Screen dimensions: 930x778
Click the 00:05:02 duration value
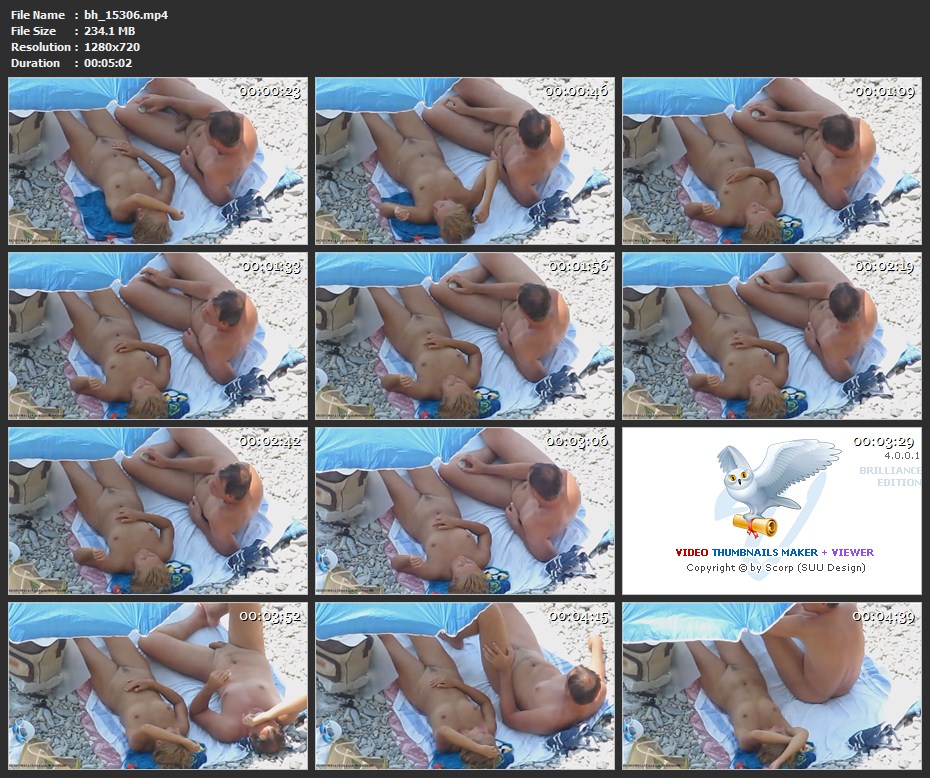(108, 63)
